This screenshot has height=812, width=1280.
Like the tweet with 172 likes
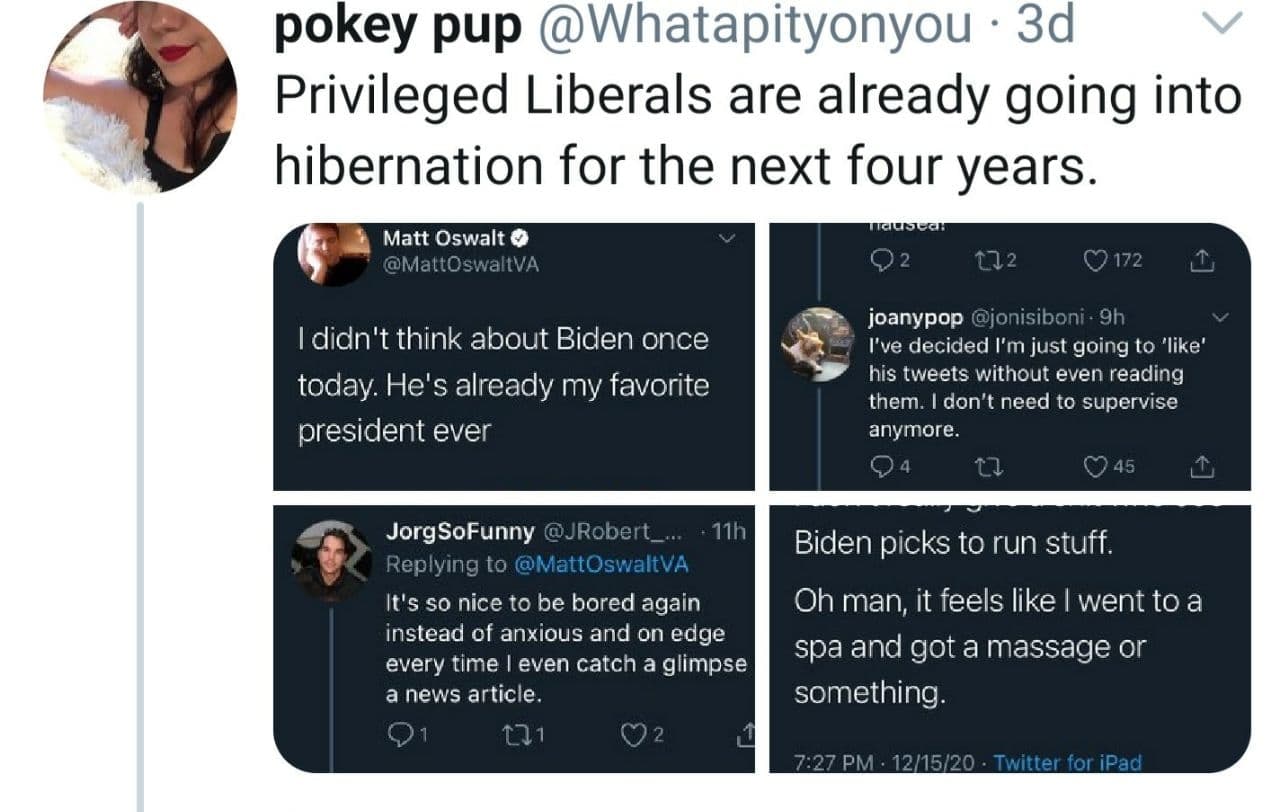[1097, 261]
